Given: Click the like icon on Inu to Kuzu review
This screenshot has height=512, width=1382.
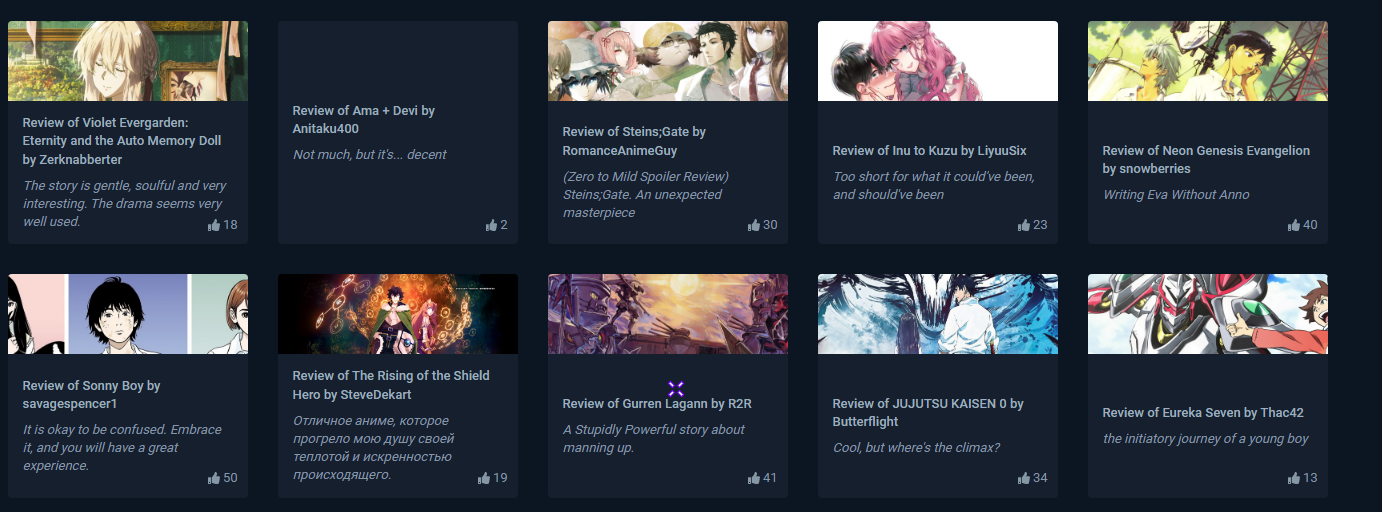Looking at the screenshot, I should [x=1024, y=225].
